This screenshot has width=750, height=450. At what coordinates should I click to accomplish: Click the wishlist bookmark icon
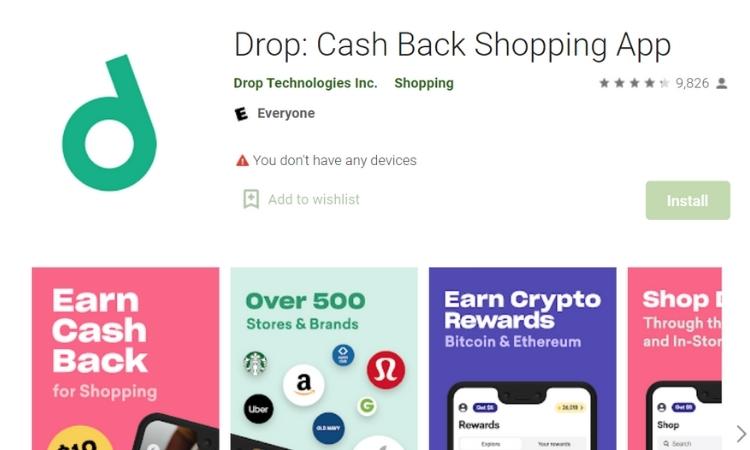(x=251, y=199)
